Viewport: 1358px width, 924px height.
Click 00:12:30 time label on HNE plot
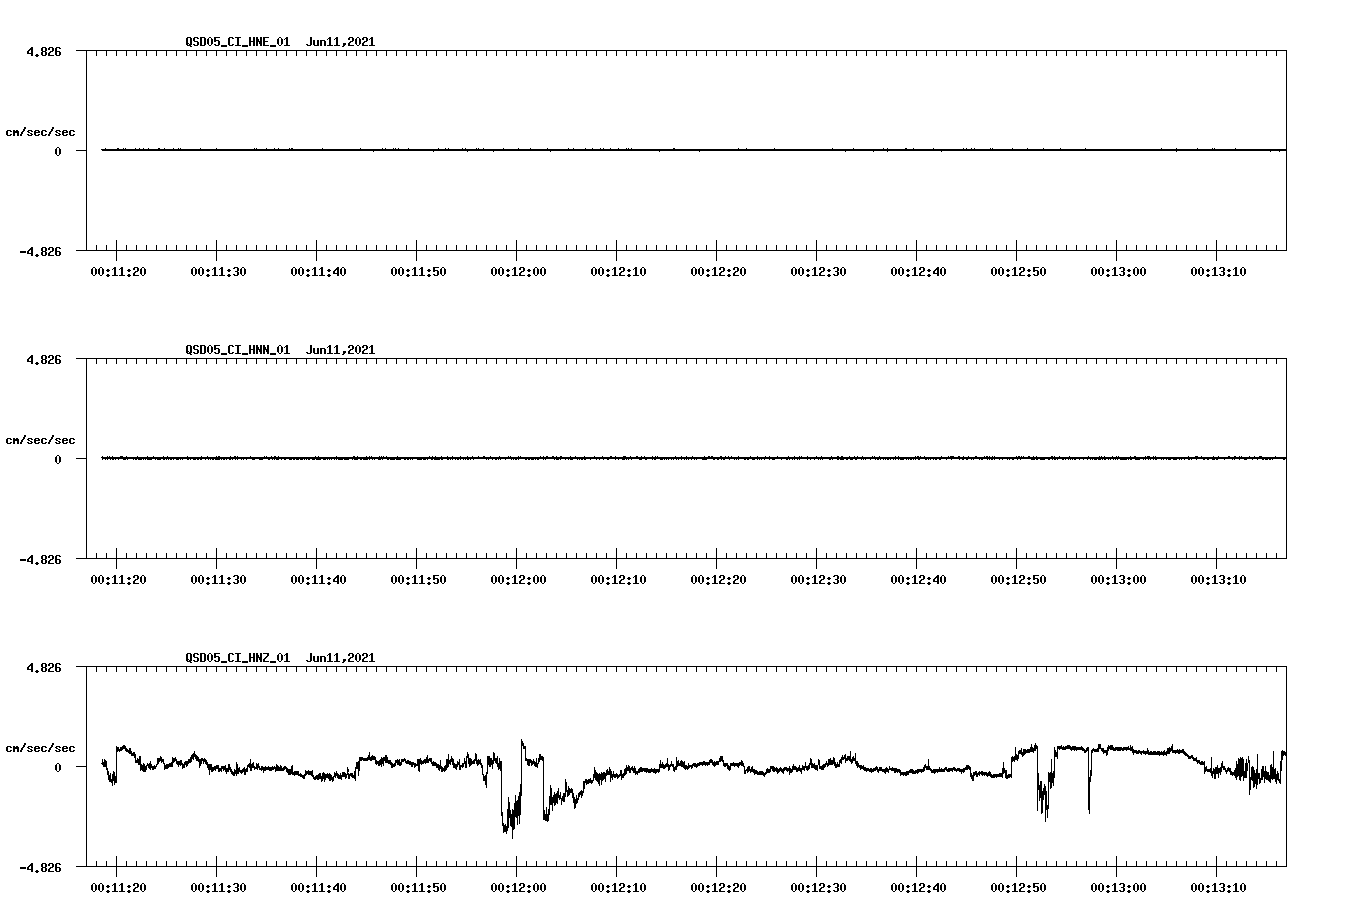(818, 272)
